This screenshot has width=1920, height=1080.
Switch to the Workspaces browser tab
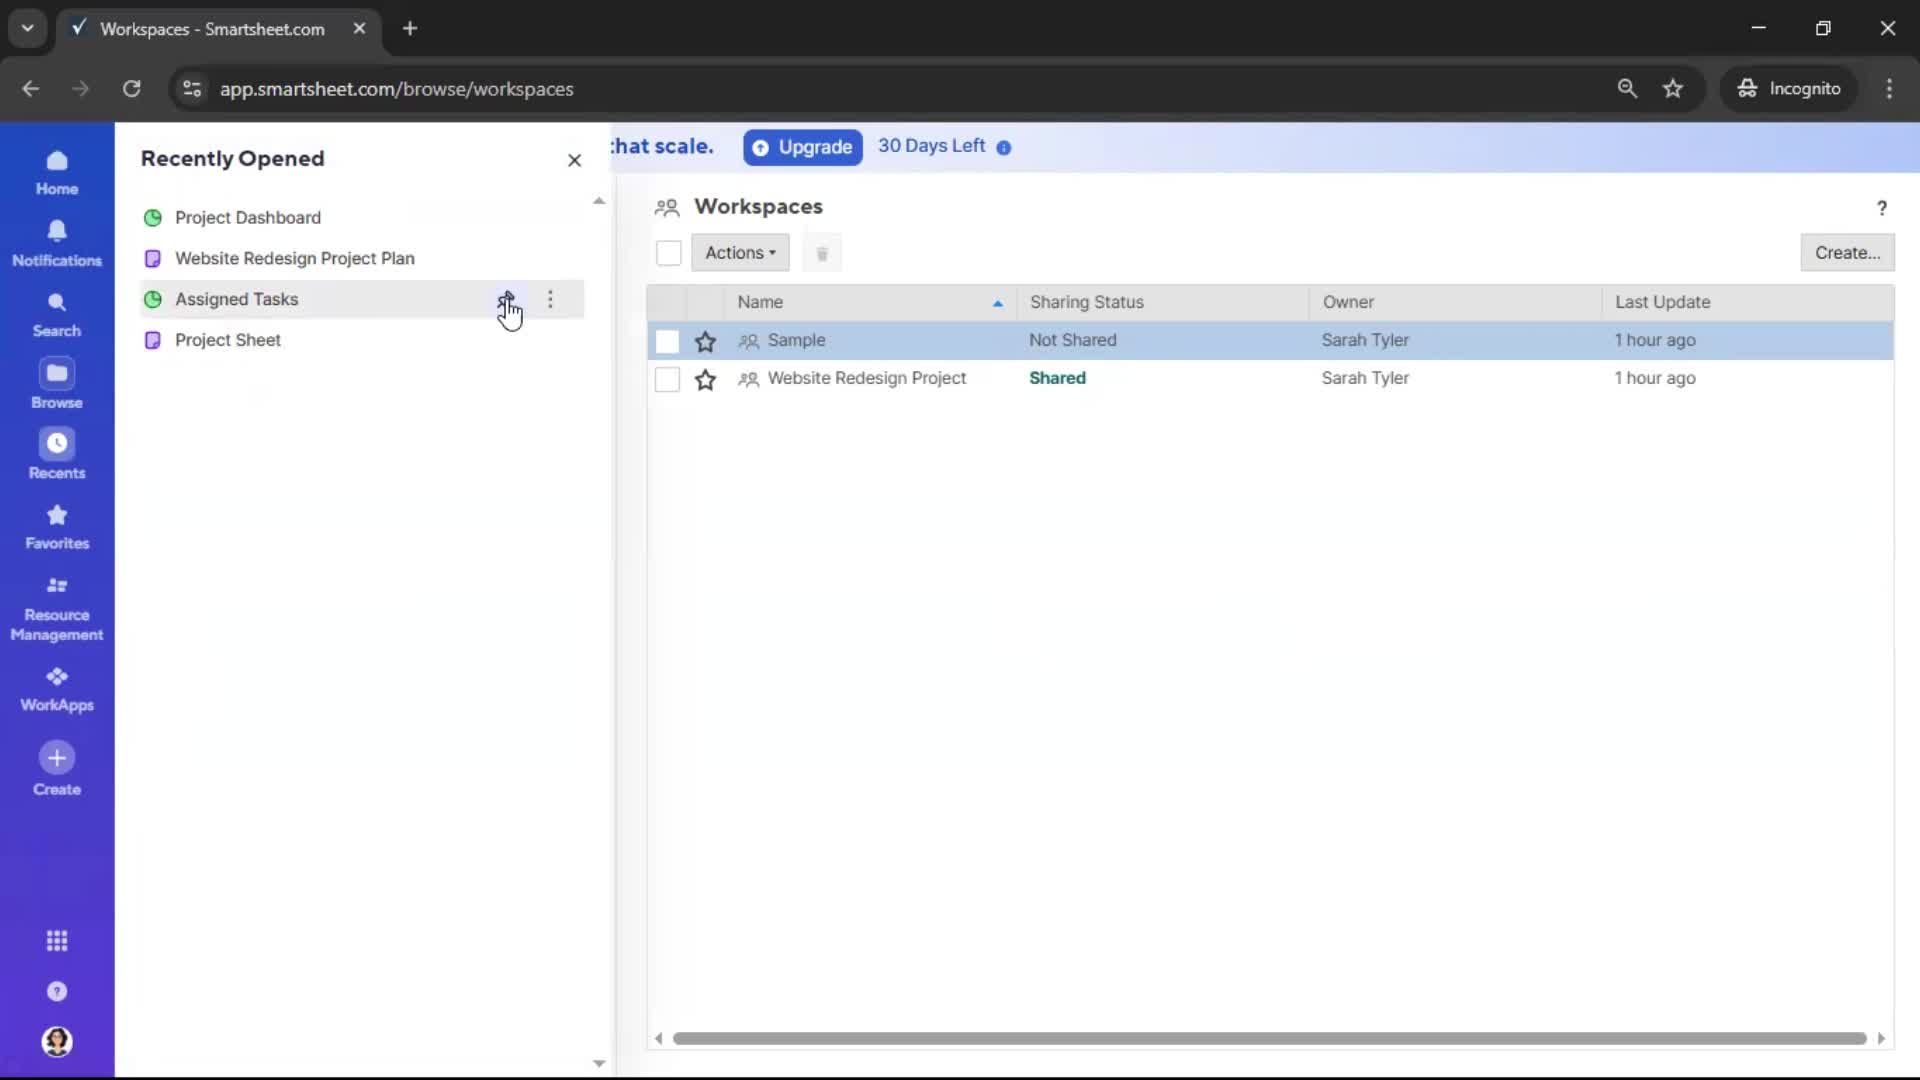click(210, 29)
